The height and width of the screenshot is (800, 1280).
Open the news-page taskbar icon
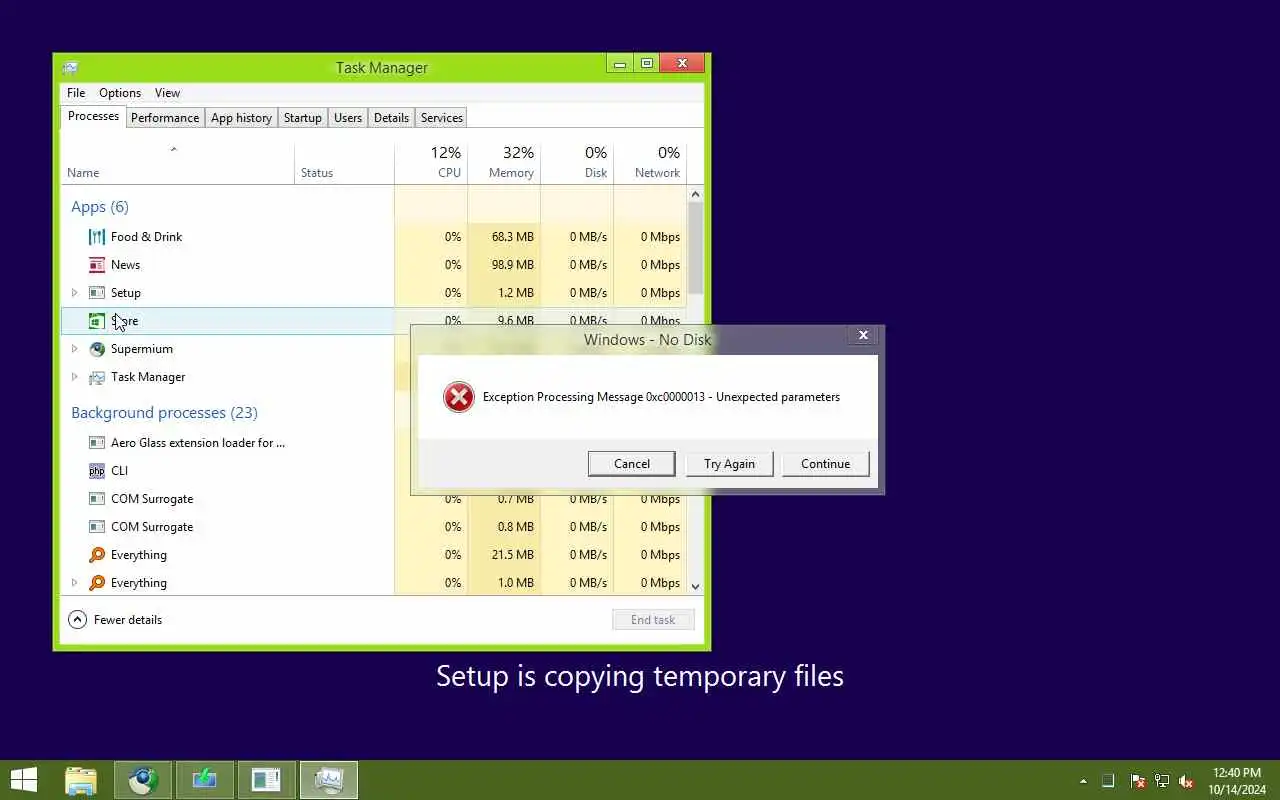click(267, 780)
